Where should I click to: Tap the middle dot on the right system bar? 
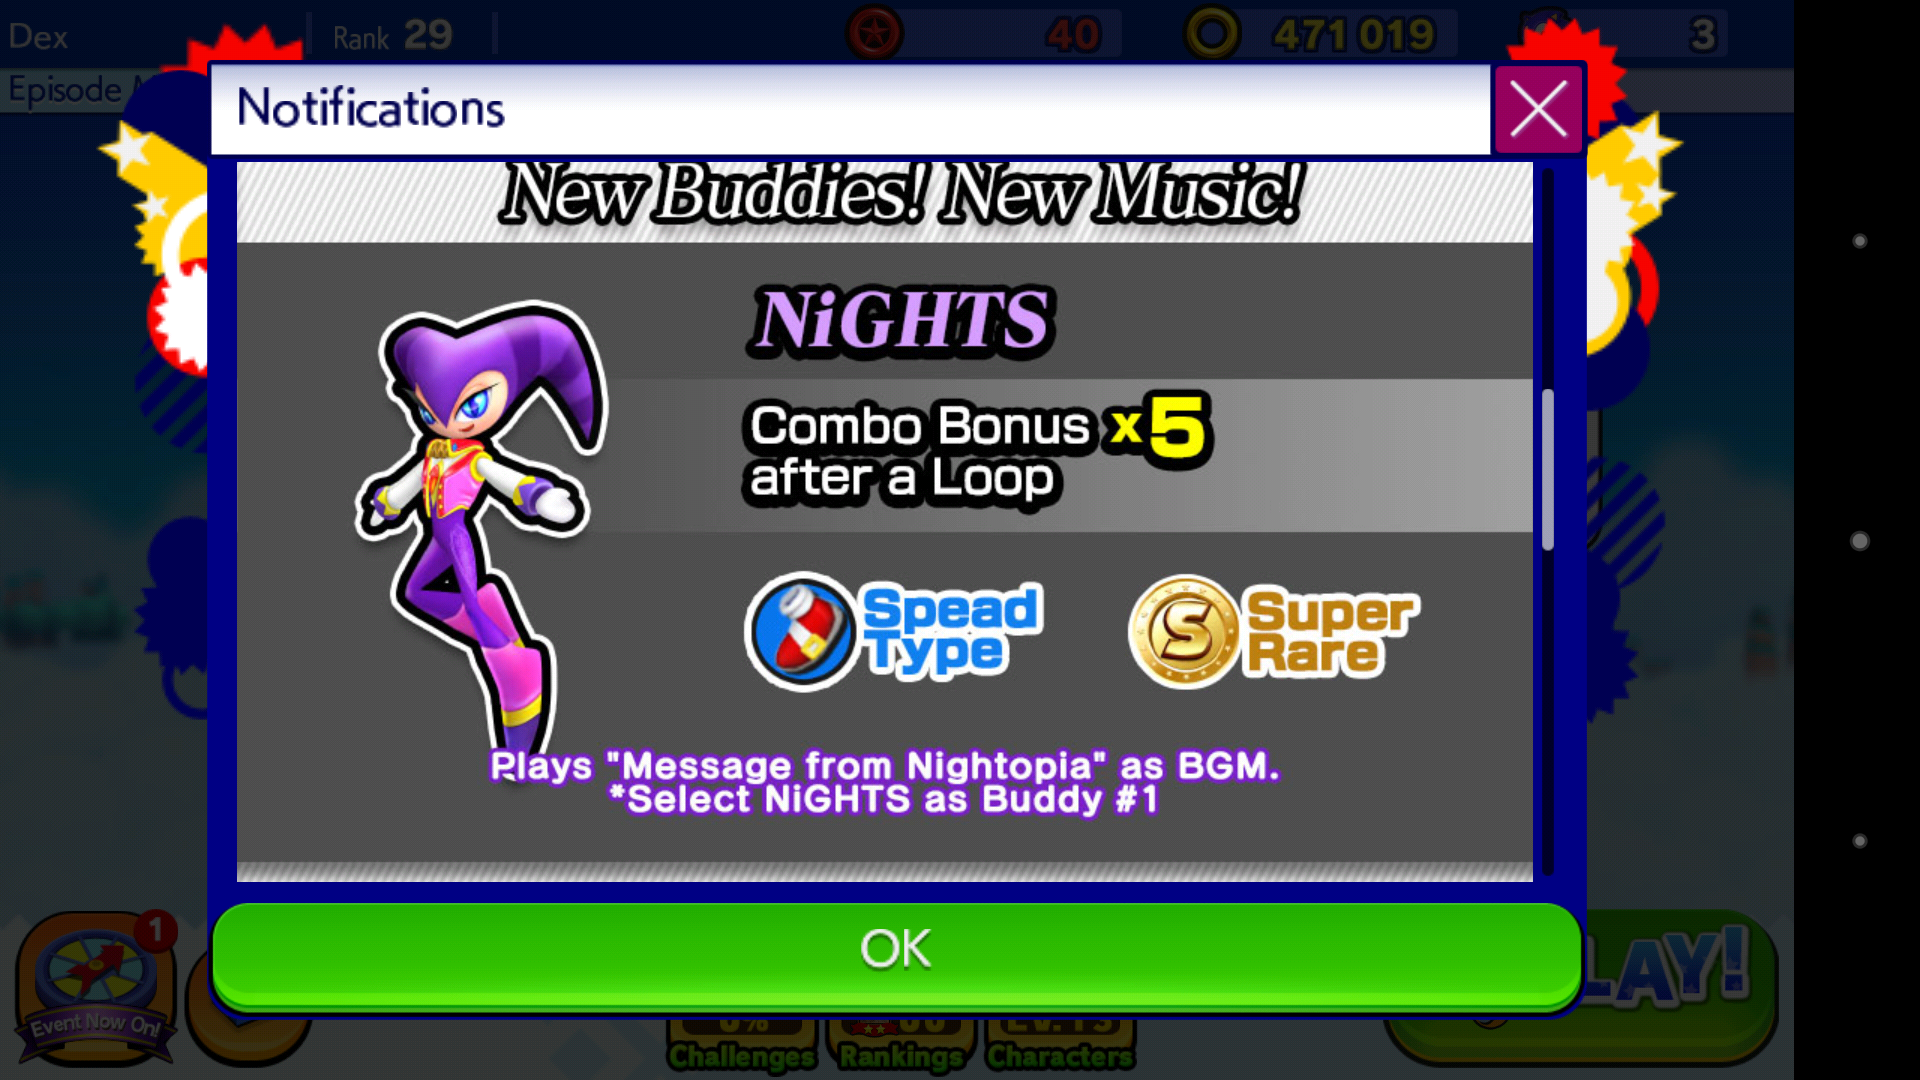(1860, 541)
